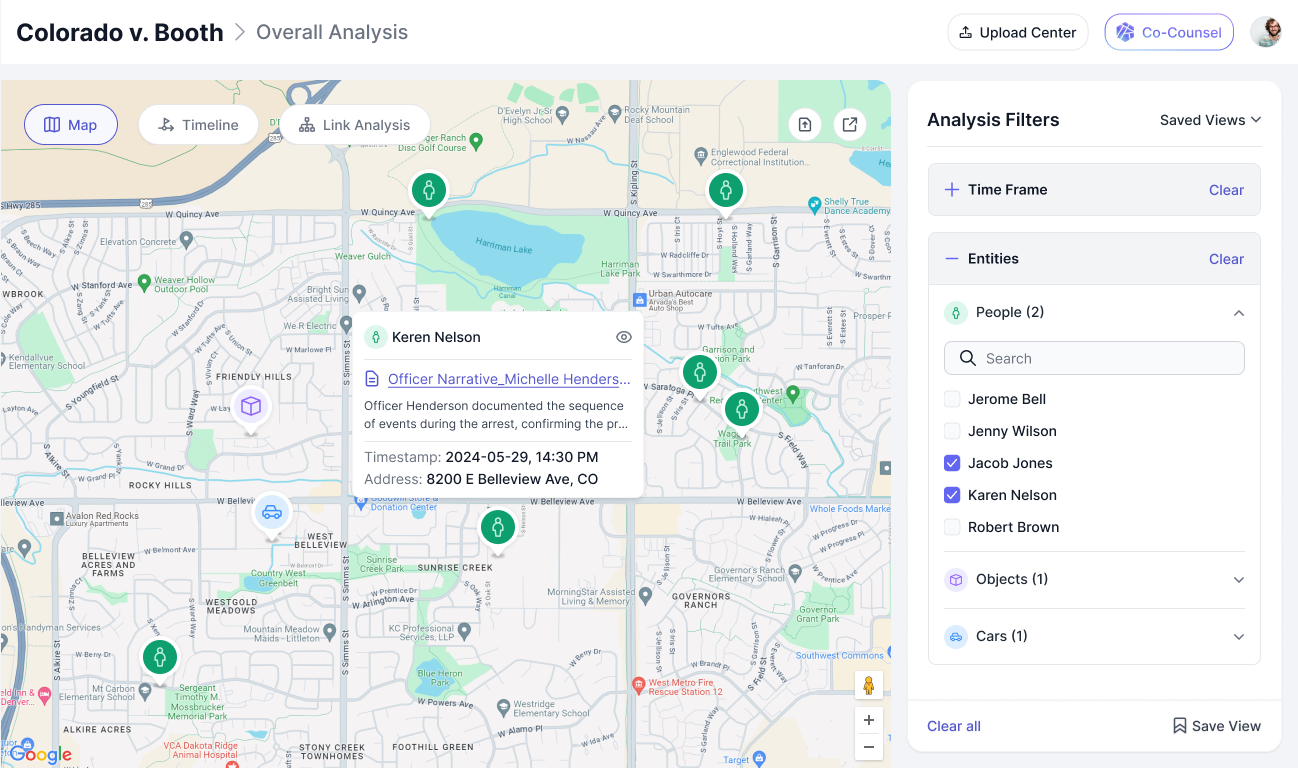Click the blue car map marker
The height and width of the screenshot is (768, 1298).
(x=271, y=514)
